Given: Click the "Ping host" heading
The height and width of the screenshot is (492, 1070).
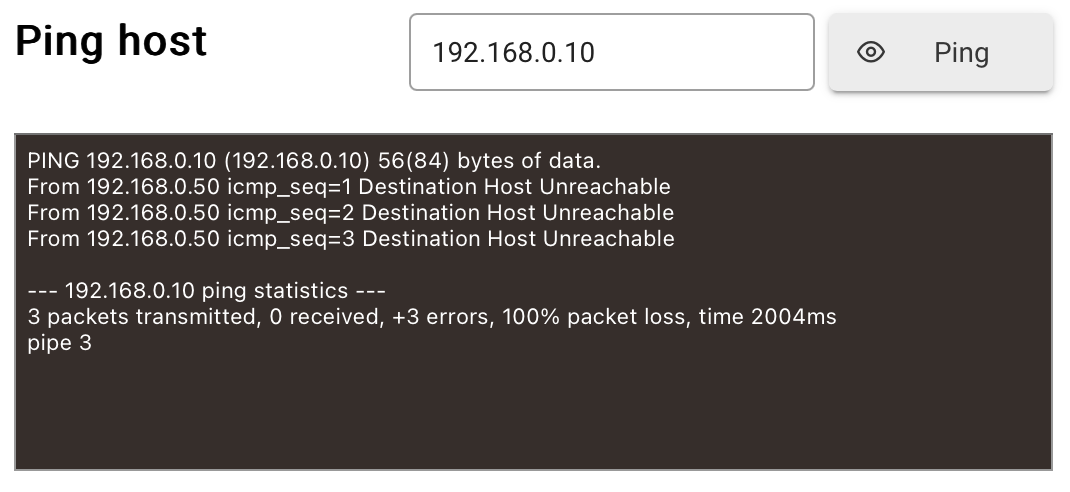Looking at the screenshot, I should click(111, 41).
